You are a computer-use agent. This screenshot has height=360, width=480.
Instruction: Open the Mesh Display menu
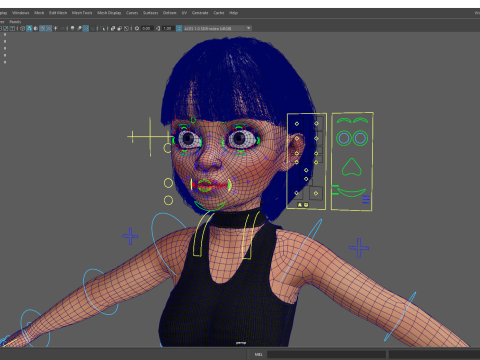point(109,13)
